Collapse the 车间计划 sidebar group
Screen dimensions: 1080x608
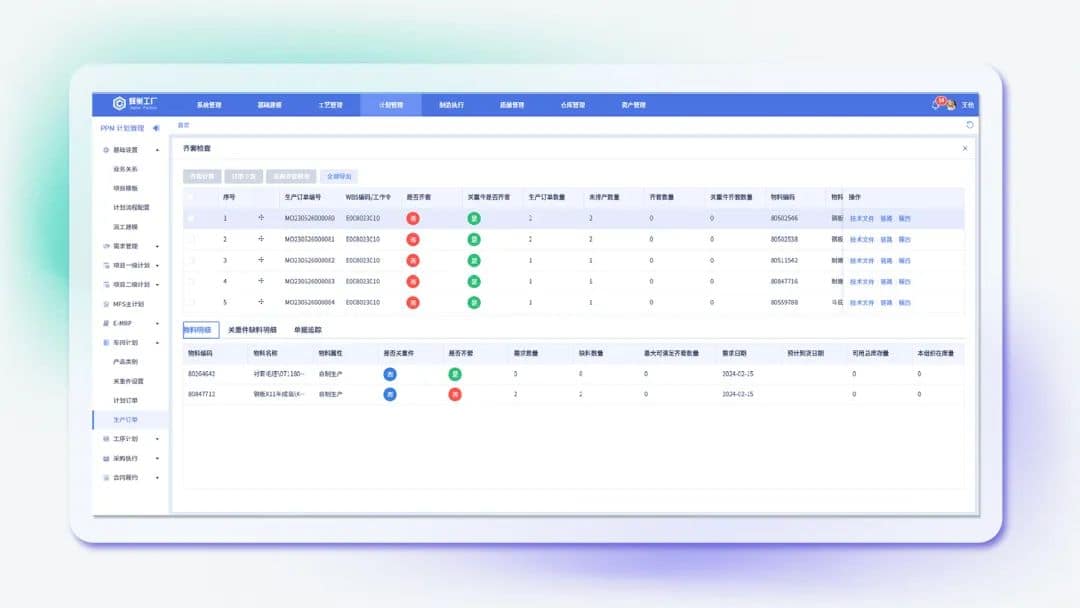pos(157,342)
